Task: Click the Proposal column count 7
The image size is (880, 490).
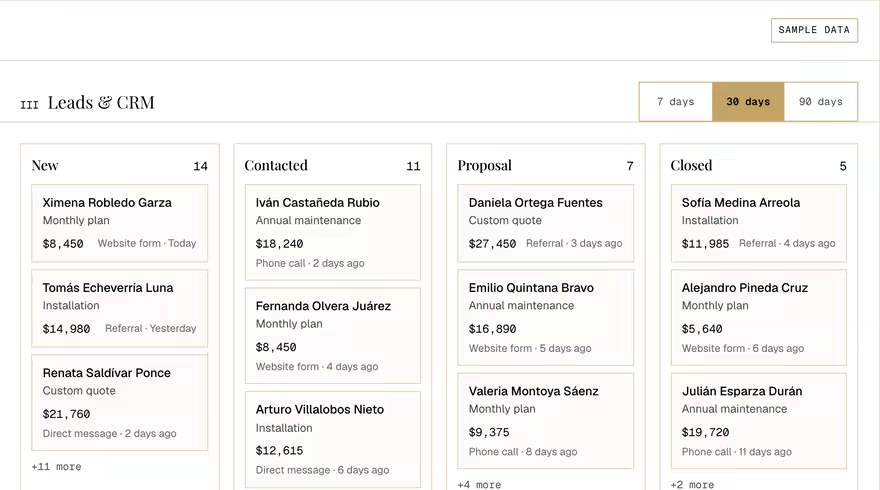Action: (x=630, y=166)
